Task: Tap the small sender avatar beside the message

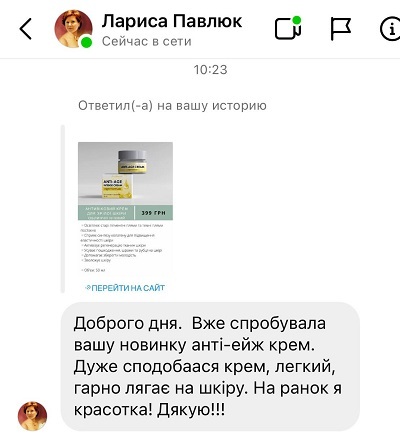Action: pyautogui.click(x=32, y=416)
